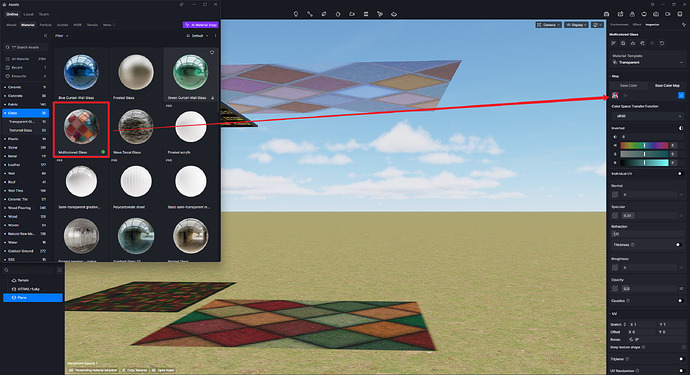Image resolution: width=690 pixels, height=375 pixels.
Task: Select Plane in scene list
Action: (33, 298)
